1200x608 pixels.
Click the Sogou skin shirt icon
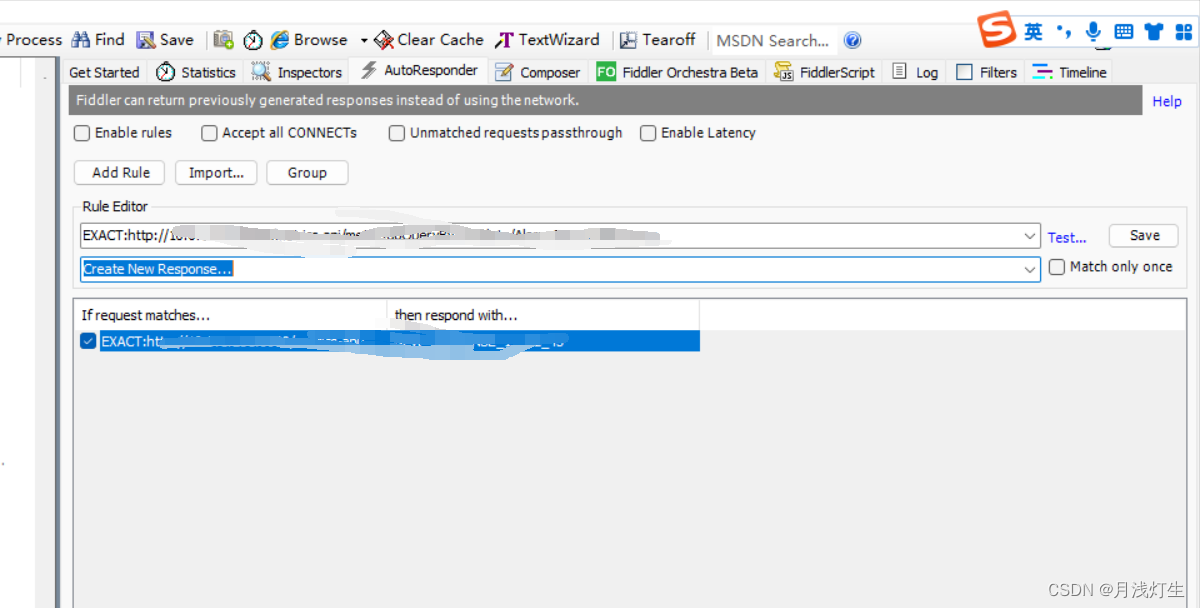(1154, 32)
